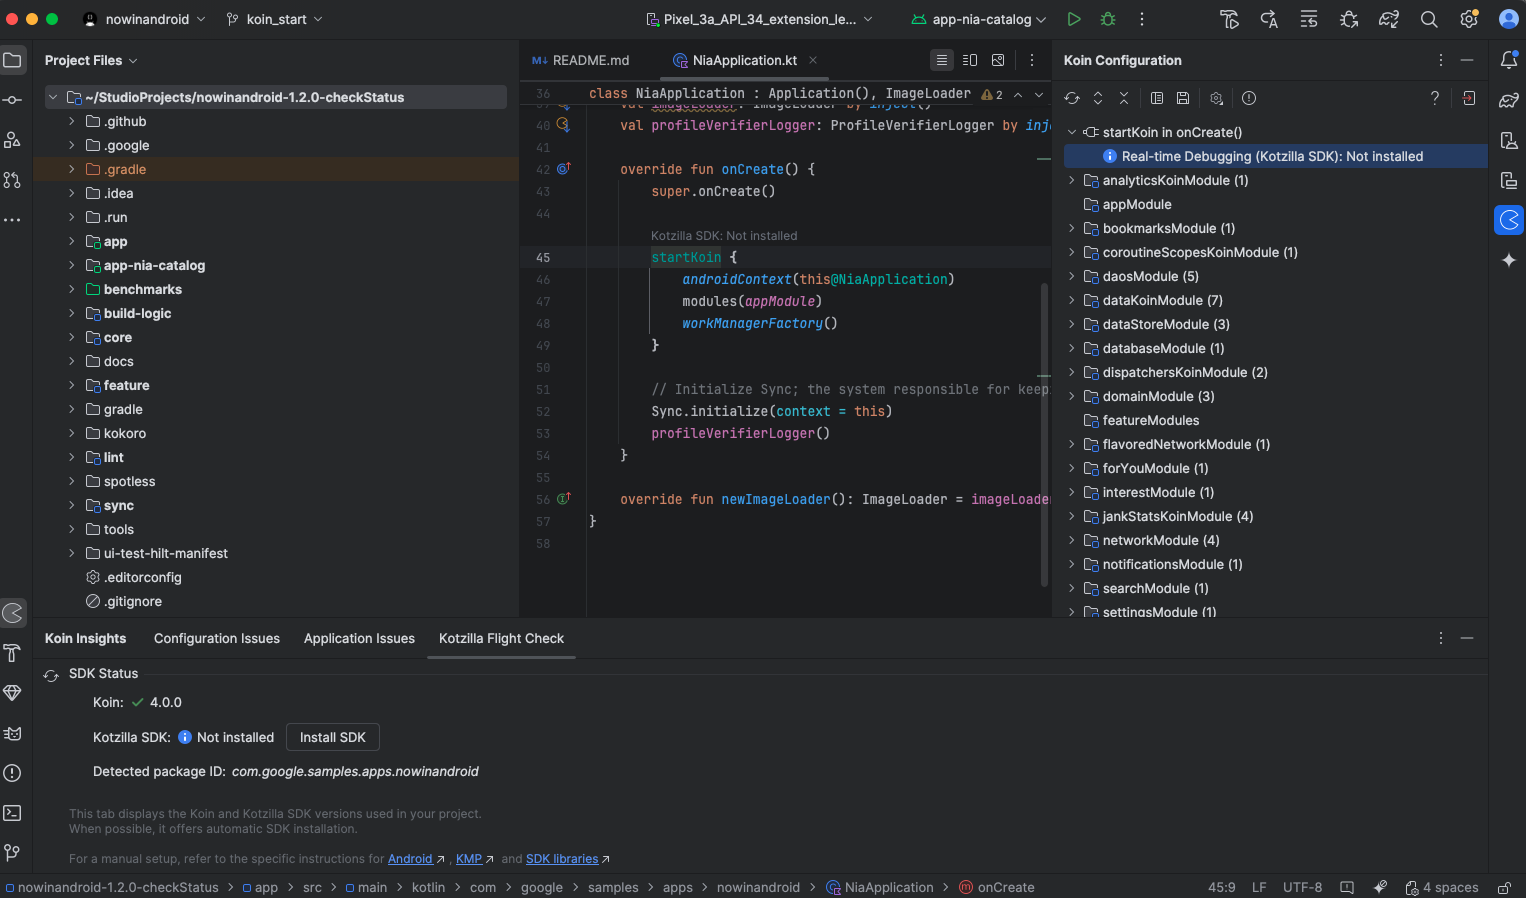
Task: Open the Koin tool window sidebar icon
Action: (x=1509, y=220)
